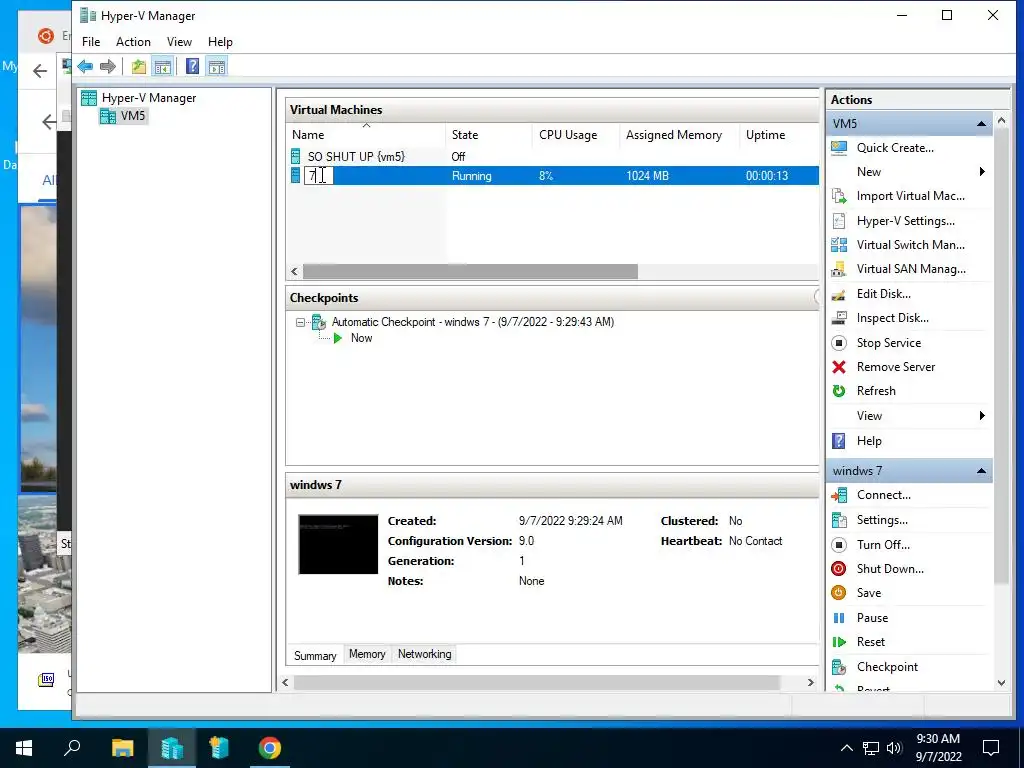This screenshot has height=768, width=1024.
Task: Open Virtual Switch Manager action
Action: (910, 245)
